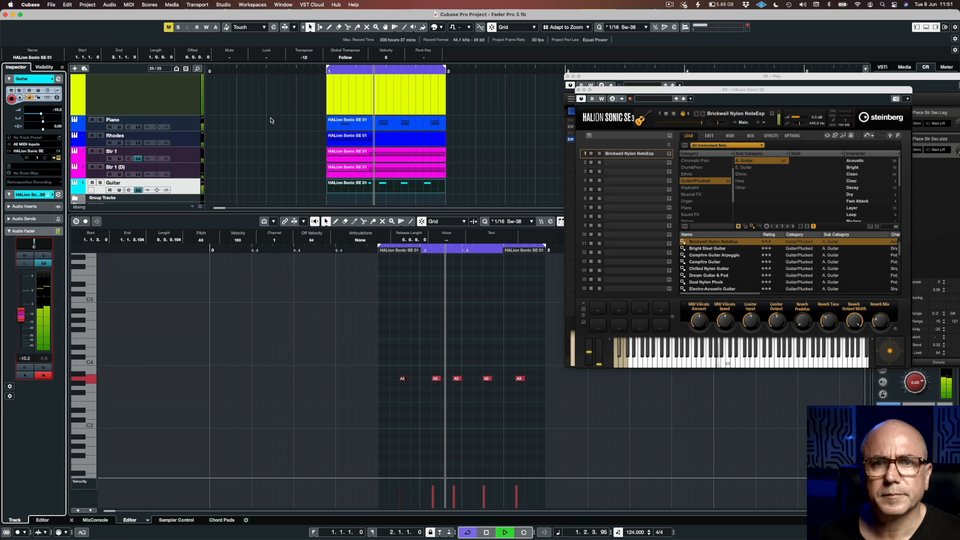Viewport: 960px width, 540px height.
Task: Solo the Guitar track
Action: tap(100, 182)
